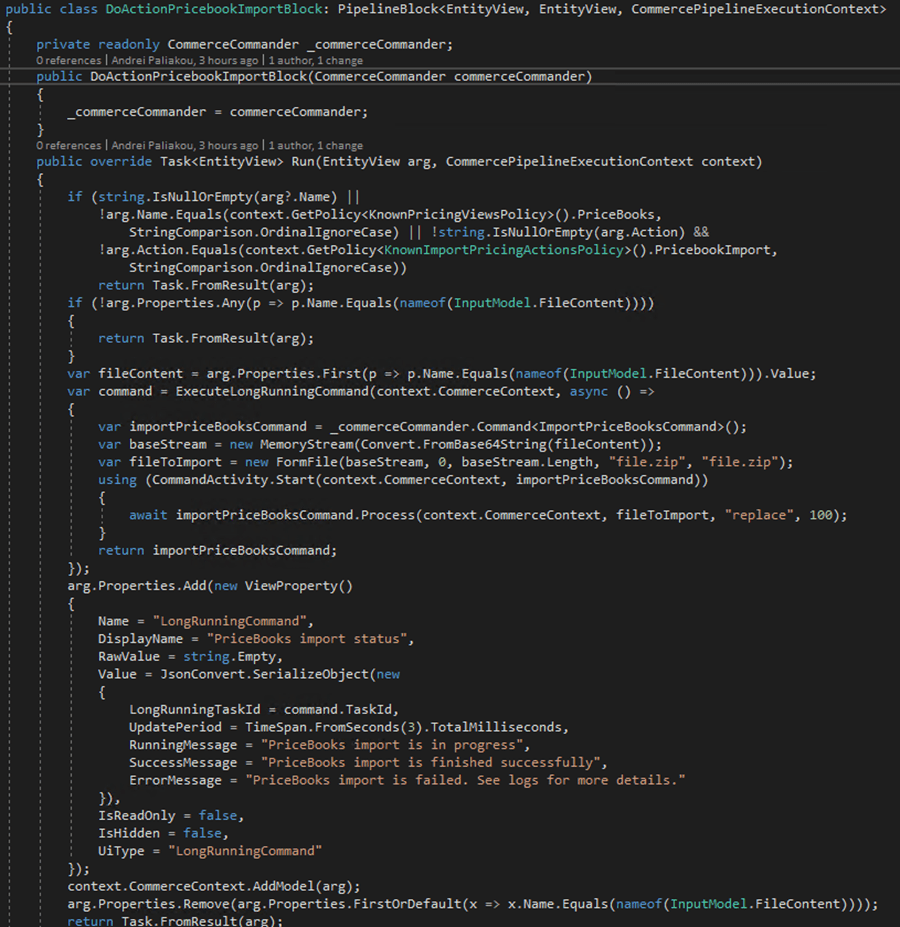Open '0 references' CodeLens above Run method
Image resolution: width=900 pixels, height=927 pixels.
click(69, 145)
